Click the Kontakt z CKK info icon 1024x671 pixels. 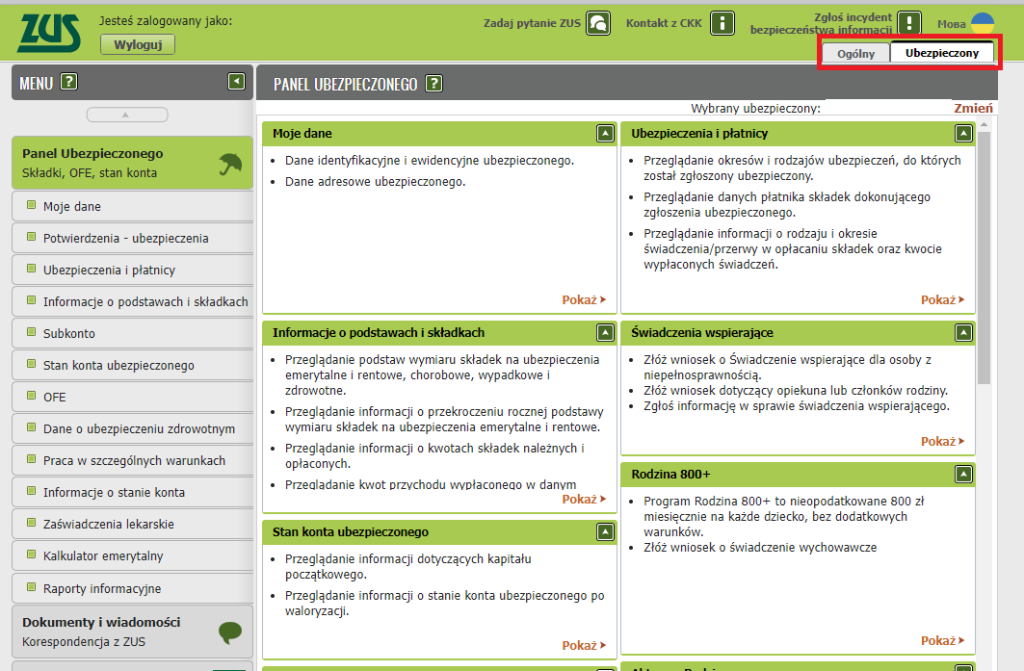(x=722, y=23)
